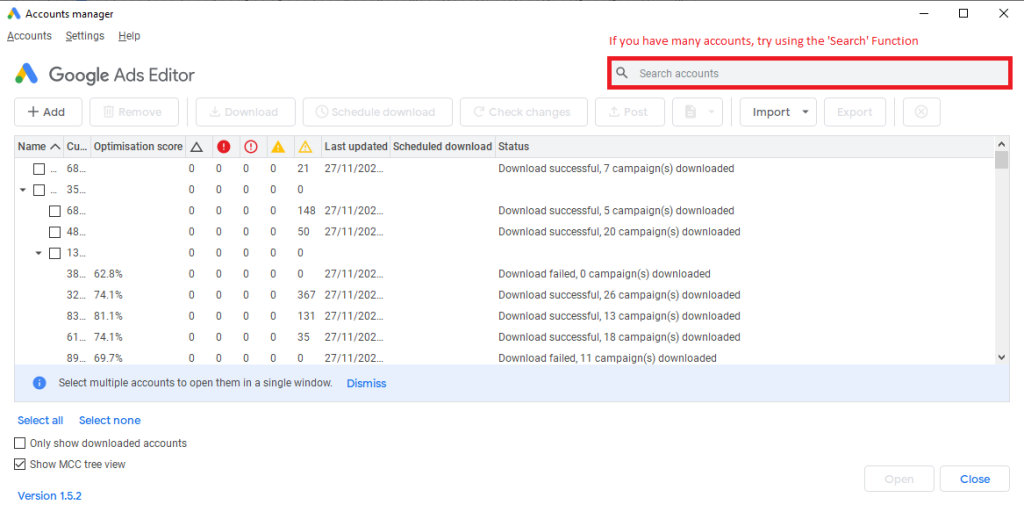The image size is (1024, 512).
Task: Click the Select none link
Action: pyautogui.click(x=110, y=420)
